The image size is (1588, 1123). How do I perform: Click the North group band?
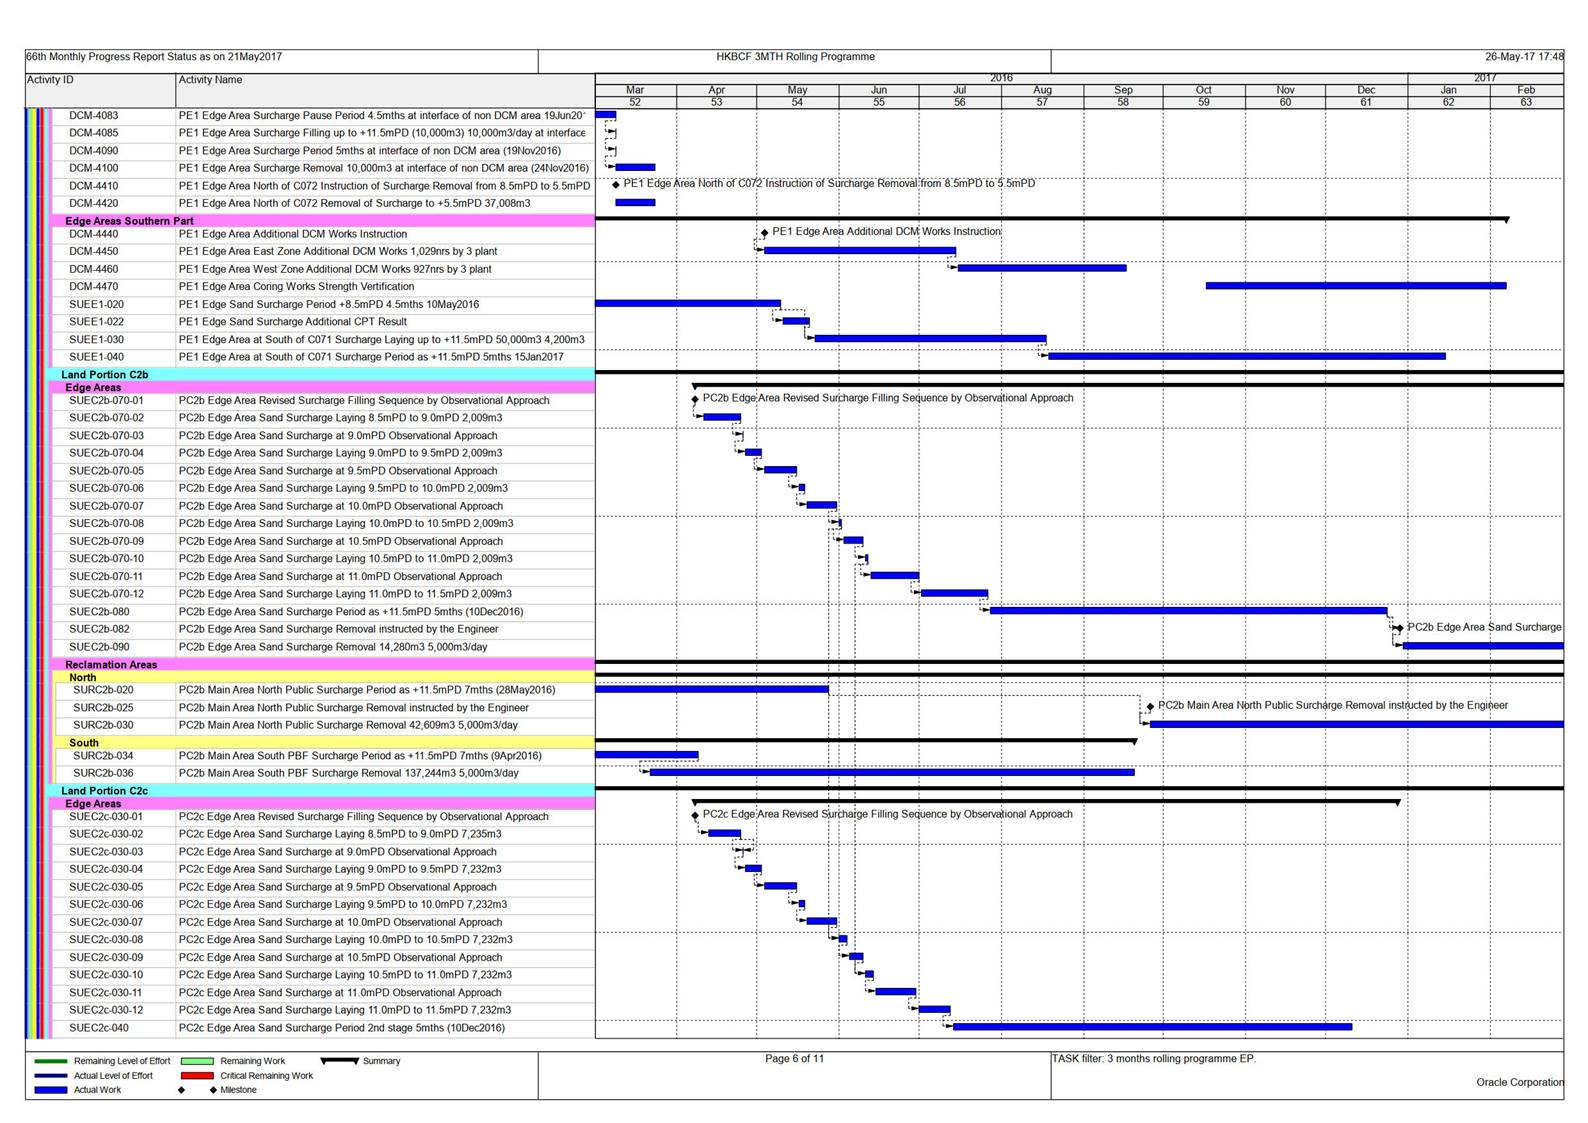point(324,677)
